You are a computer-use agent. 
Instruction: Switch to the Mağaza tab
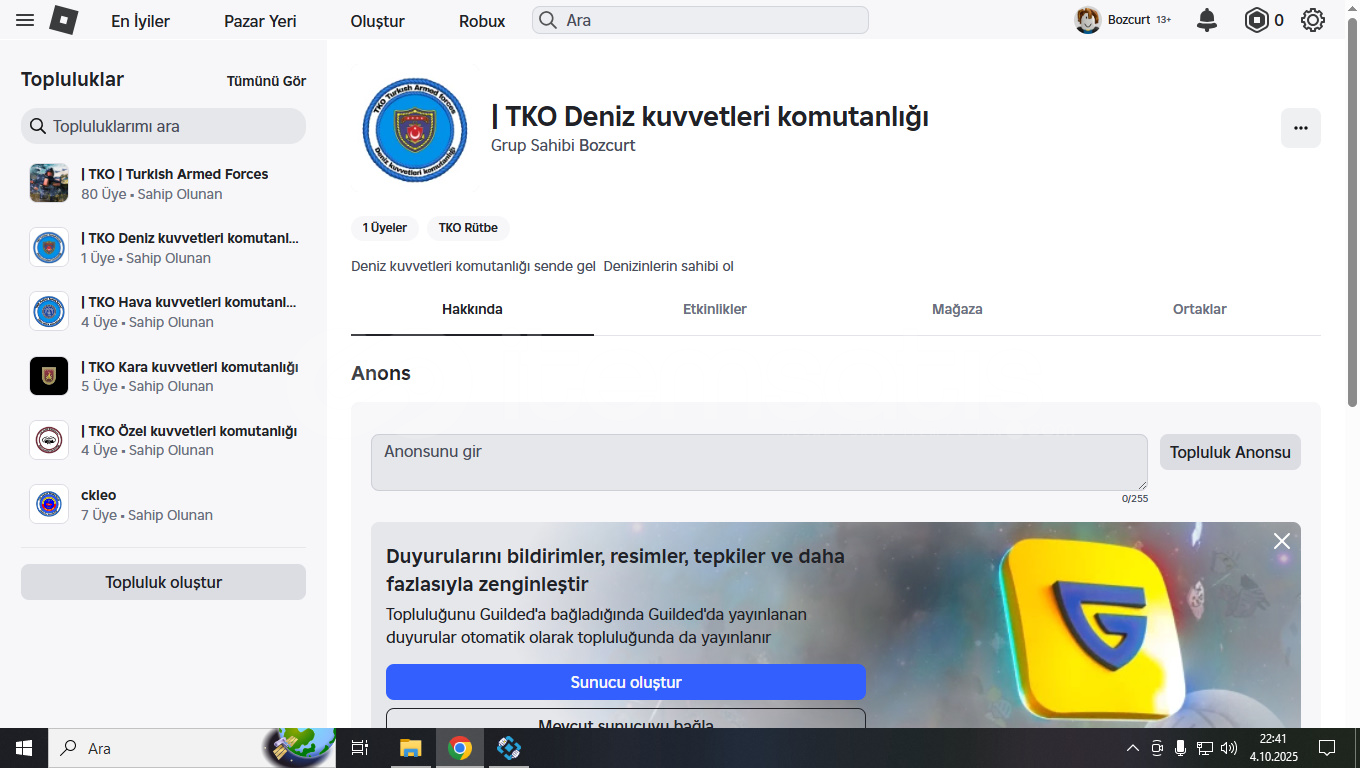coord(957,309)
